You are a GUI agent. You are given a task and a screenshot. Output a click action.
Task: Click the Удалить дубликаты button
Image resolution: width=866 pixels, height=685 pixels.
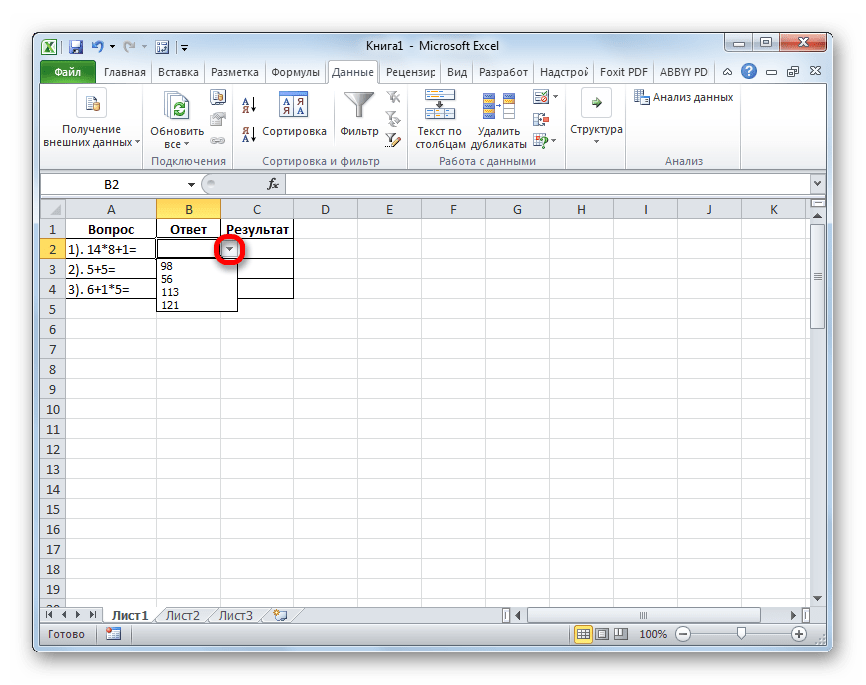pos(499,119)
